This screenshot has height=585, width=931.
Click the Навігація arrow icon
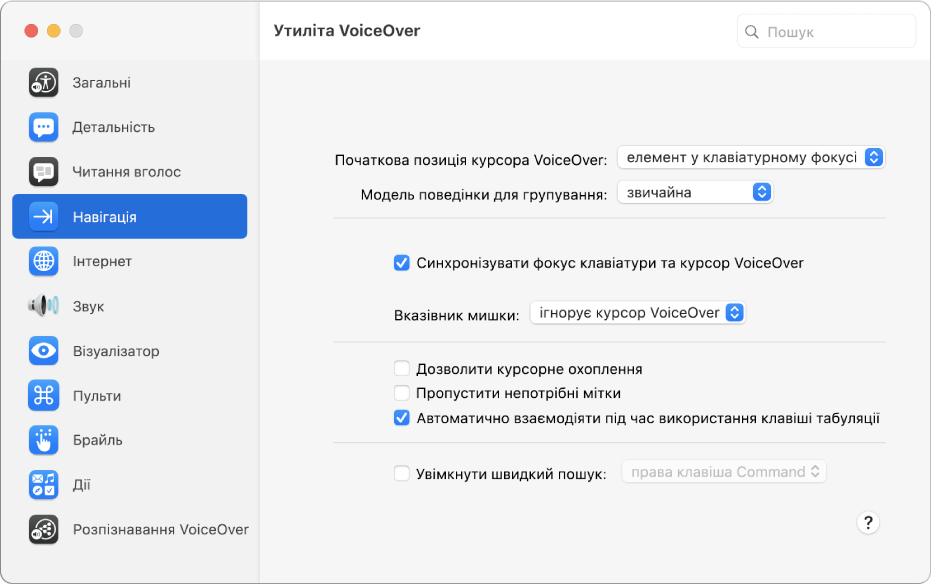coord(43,216)
